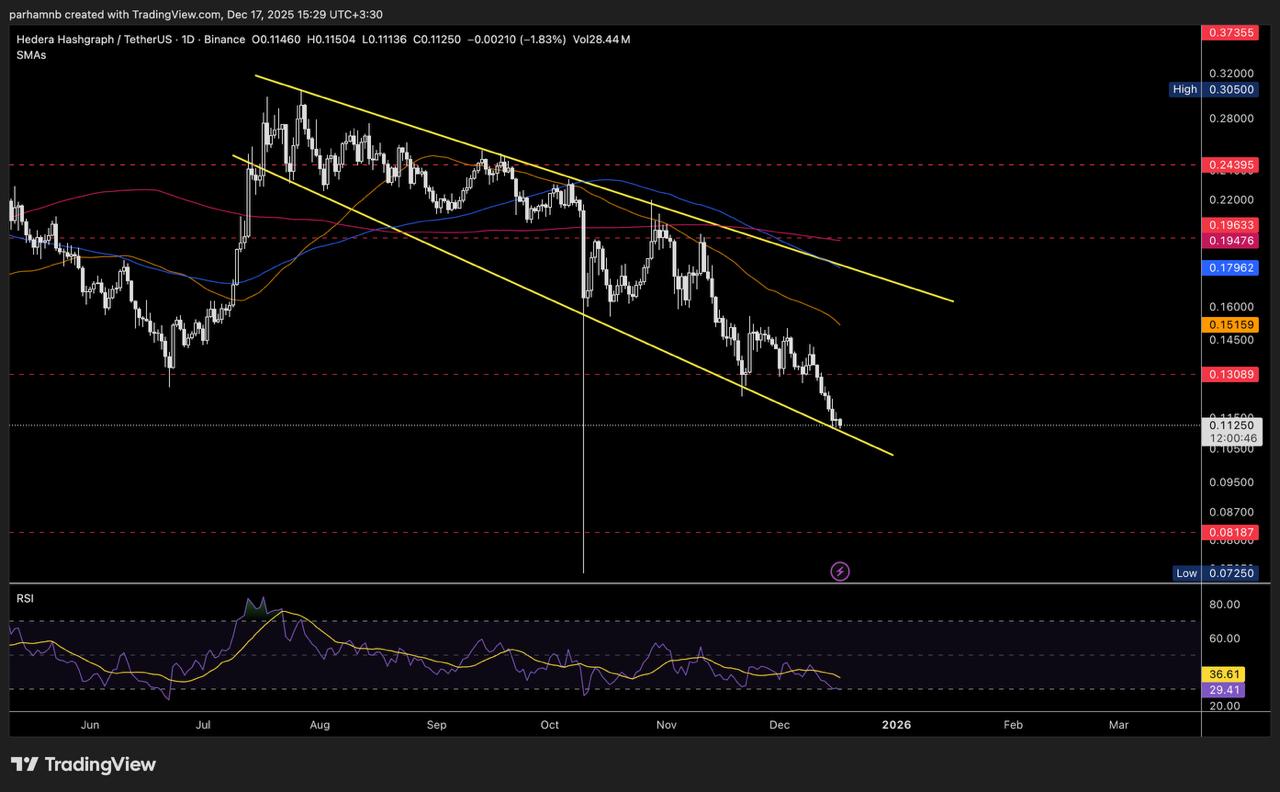Click the TradingView logo at bottom left
1280x792 pixels.
[x=84, y=765]
